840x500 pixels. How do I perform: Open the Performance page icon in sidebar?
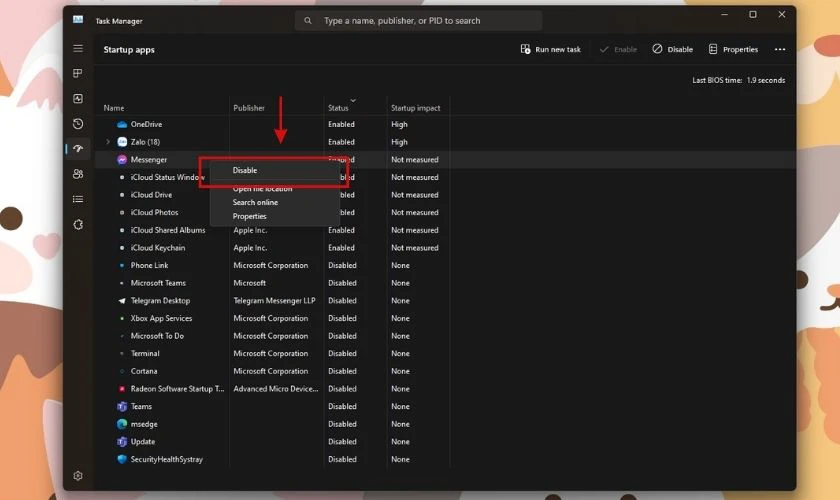tap(78, 99)
